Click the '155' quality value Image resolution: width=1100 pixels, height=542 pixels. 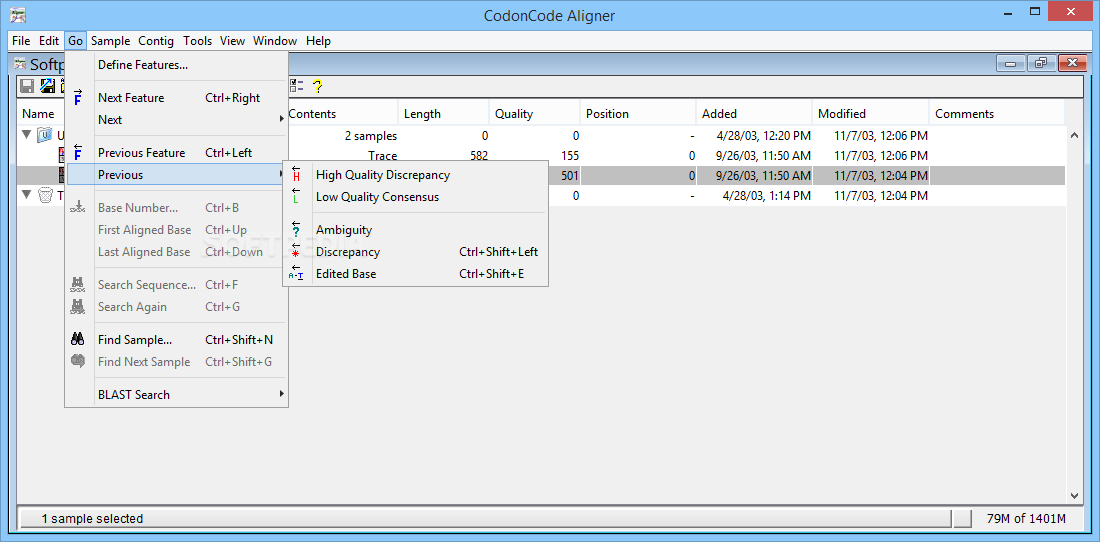coord(570,156)
